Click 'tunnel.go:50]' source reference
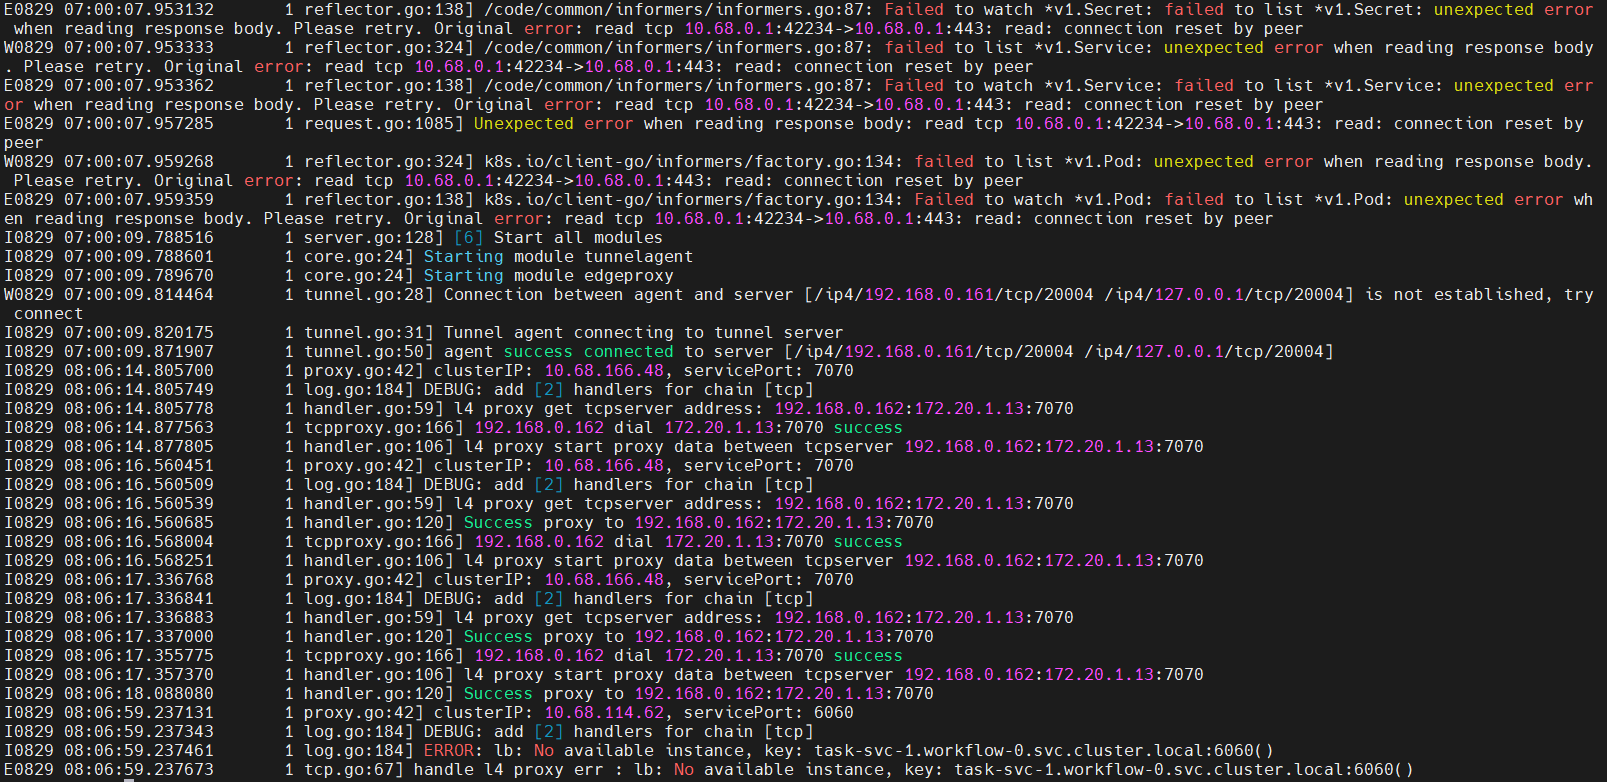This screenshot has width=1607, height=782. tap(369, 352)
